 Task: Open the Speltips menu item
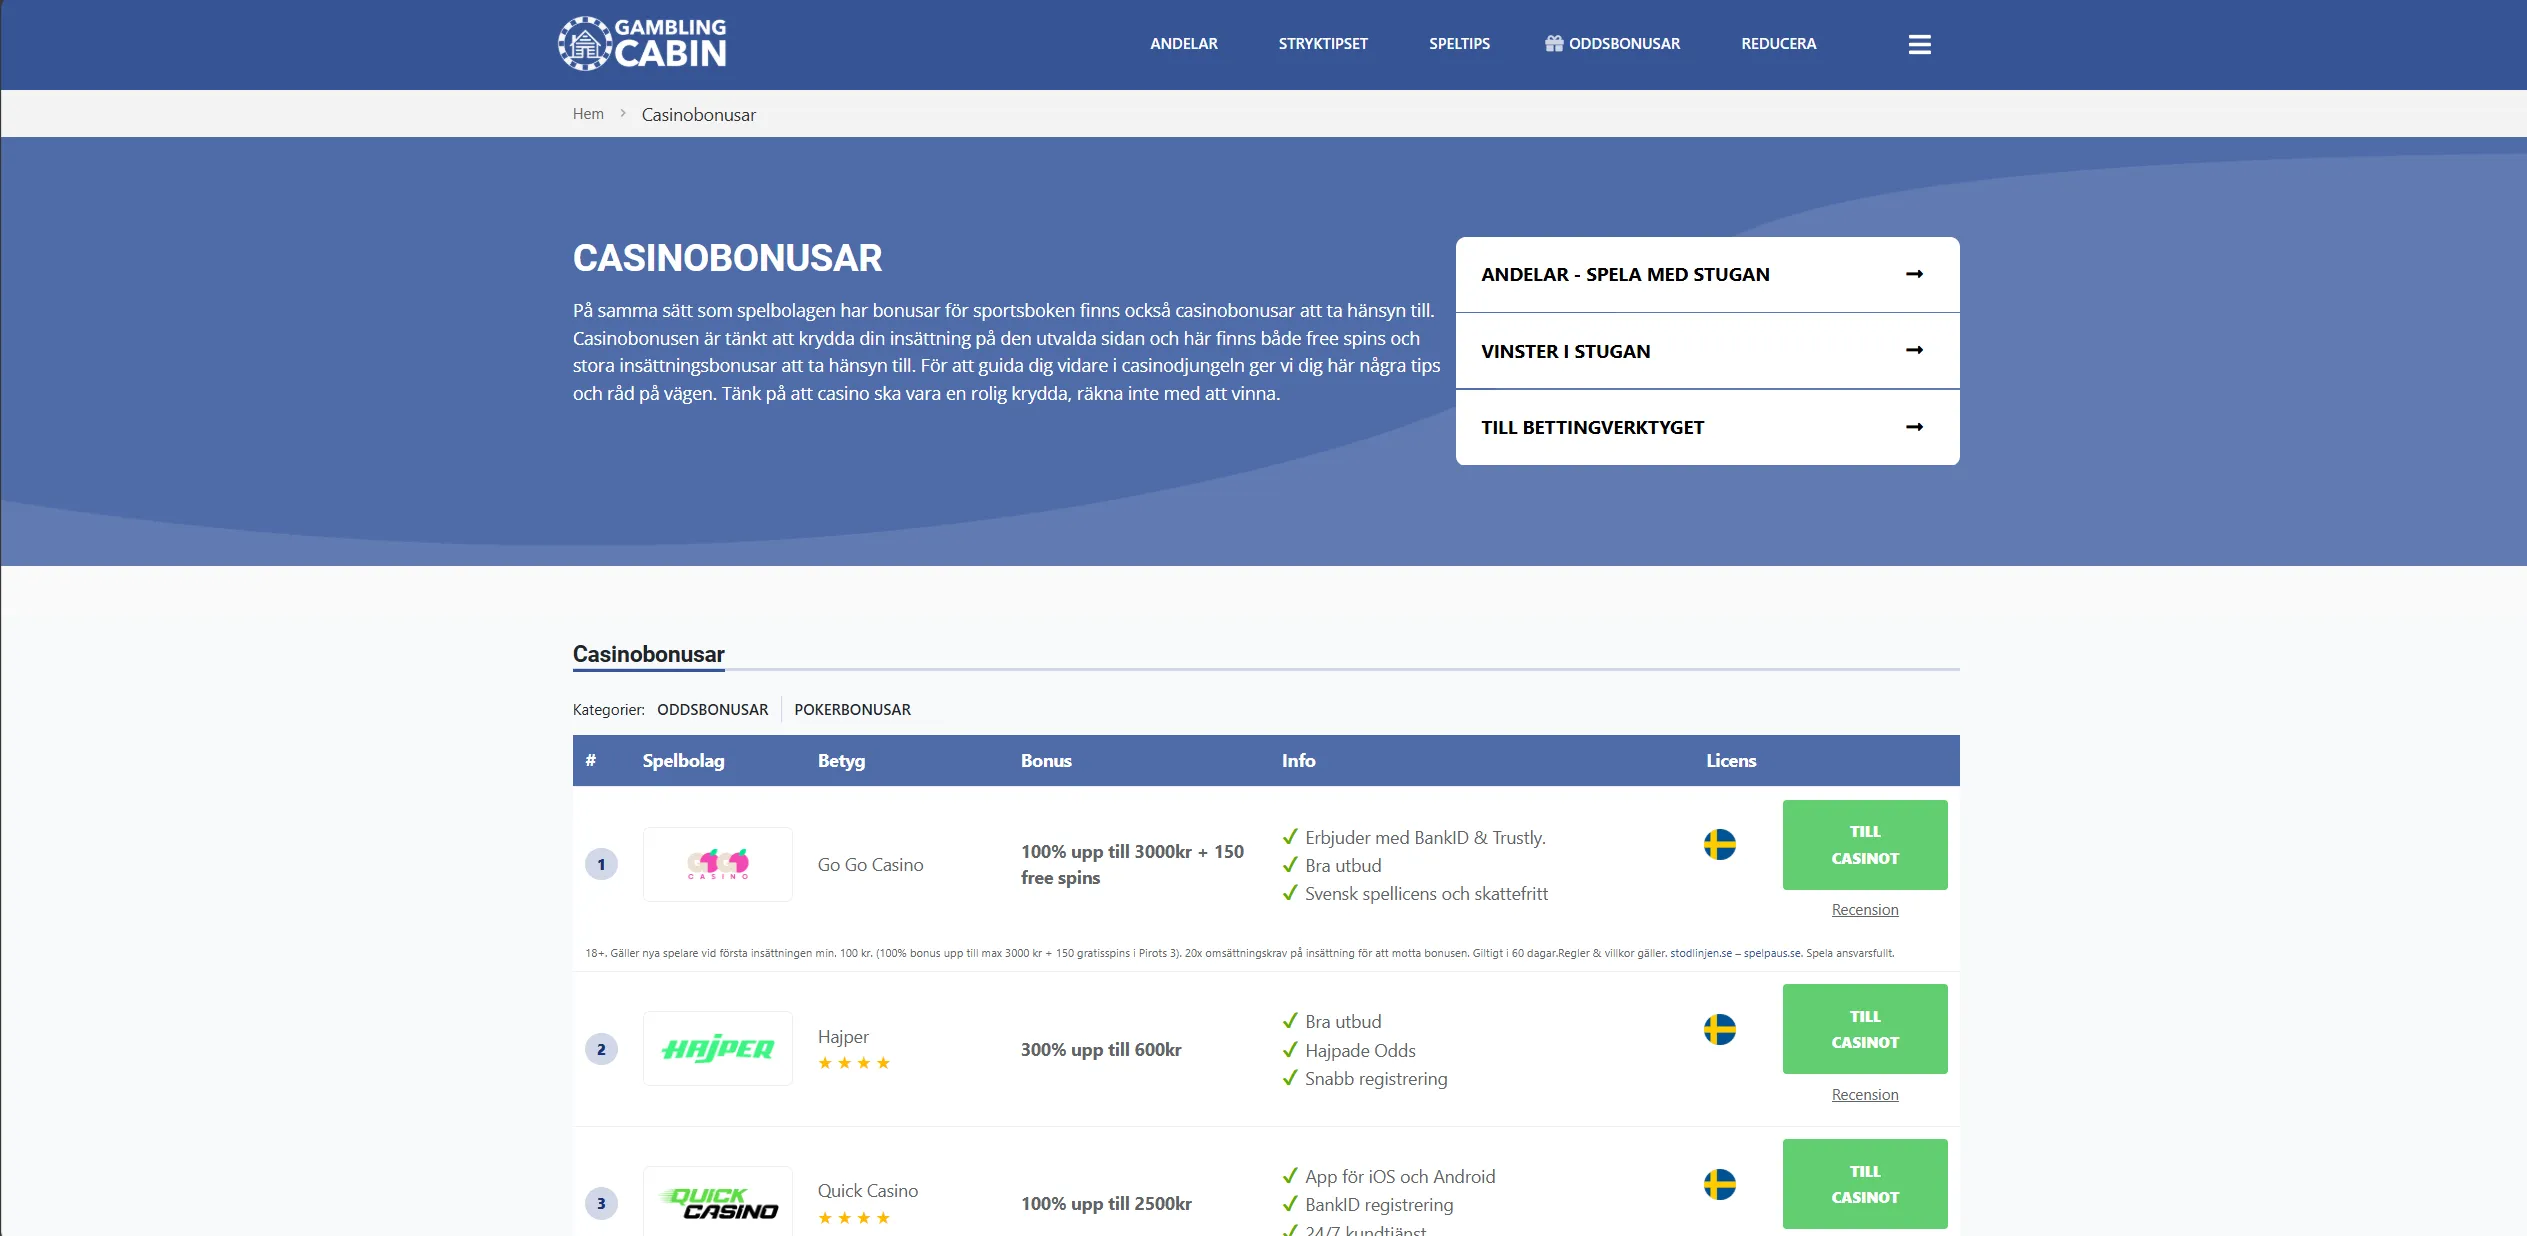pos(1459,44)
